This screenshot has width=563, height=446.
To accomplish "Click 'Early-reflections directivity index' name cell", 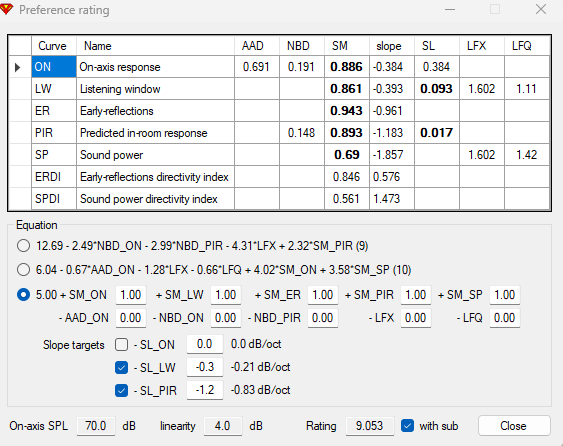I will tap(155, 177).
